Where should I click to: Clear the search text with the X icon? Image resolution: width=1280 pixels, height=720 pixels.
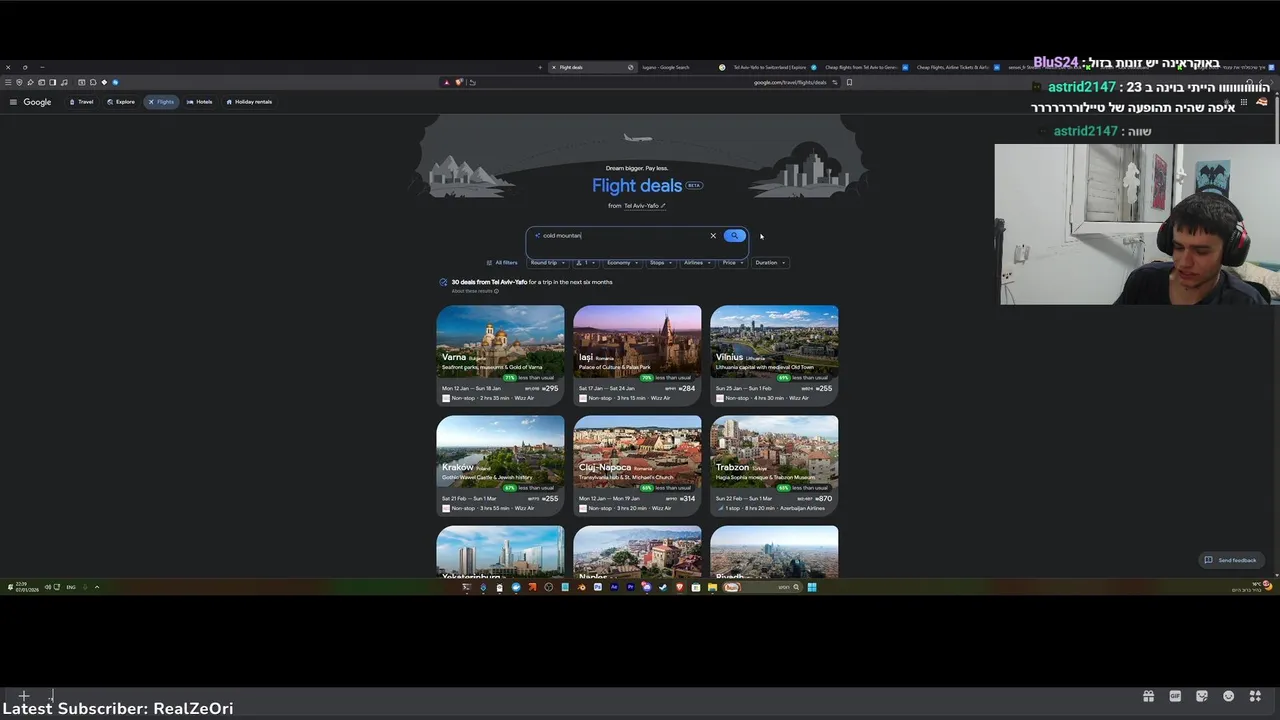coord(713,236)
